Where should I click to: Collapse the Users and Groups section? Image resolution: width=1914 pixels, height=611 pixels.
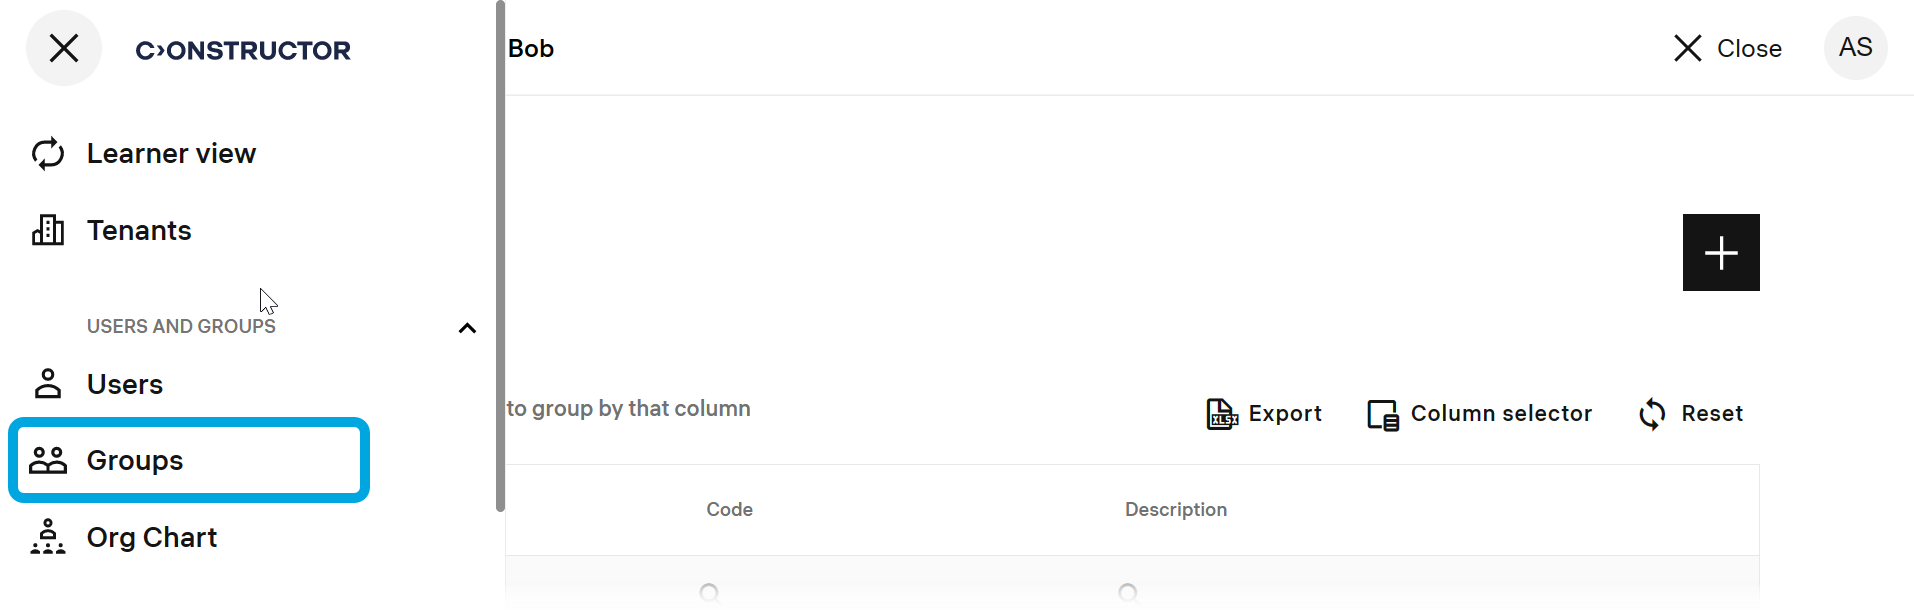pyautogui.click(x=467, y=328)
